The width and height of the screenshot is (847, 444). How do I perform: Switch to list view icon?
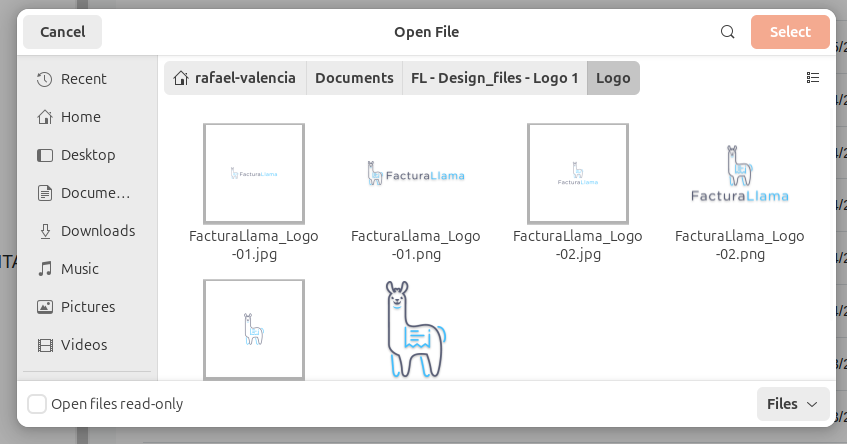(x=812, y=78)
